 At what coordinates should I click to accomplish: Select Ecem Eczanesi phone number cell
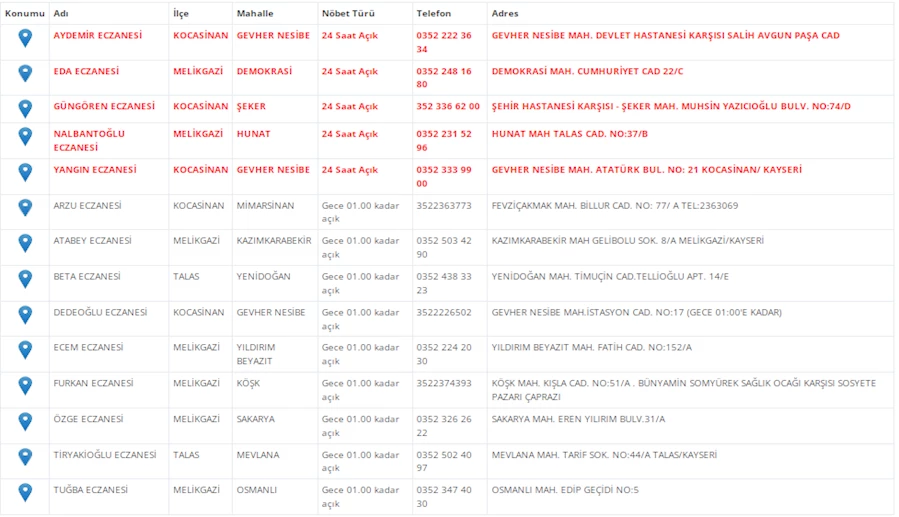444,354
